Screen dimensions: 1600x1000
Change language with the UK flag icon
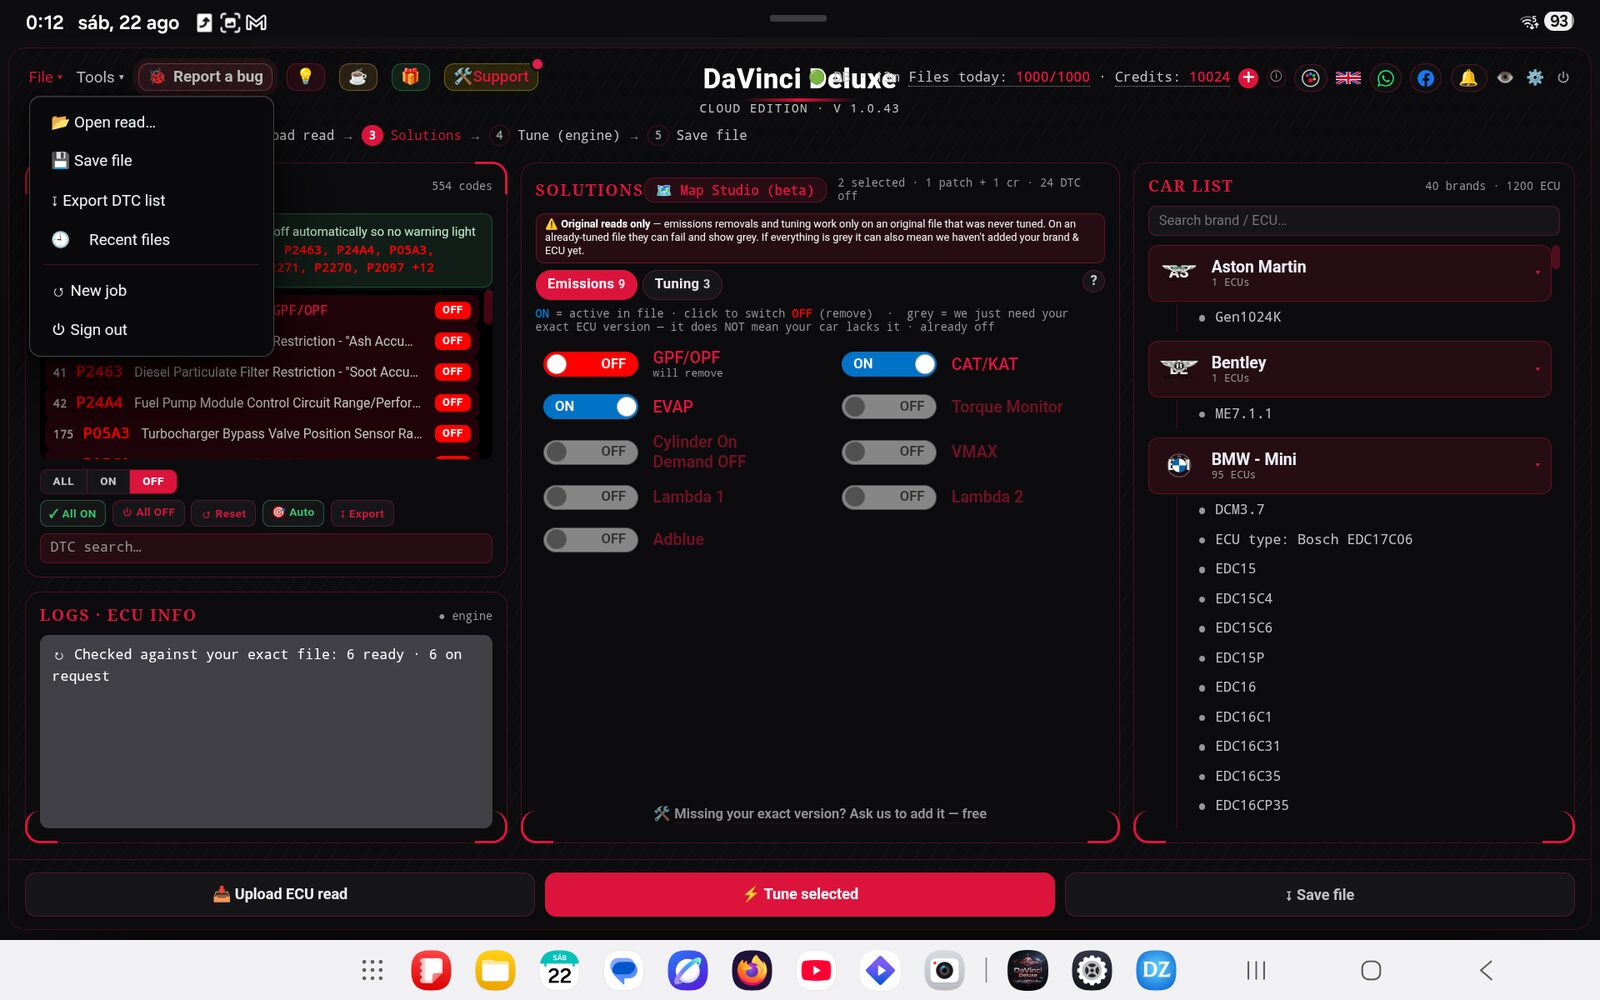tap(1348, 78)
